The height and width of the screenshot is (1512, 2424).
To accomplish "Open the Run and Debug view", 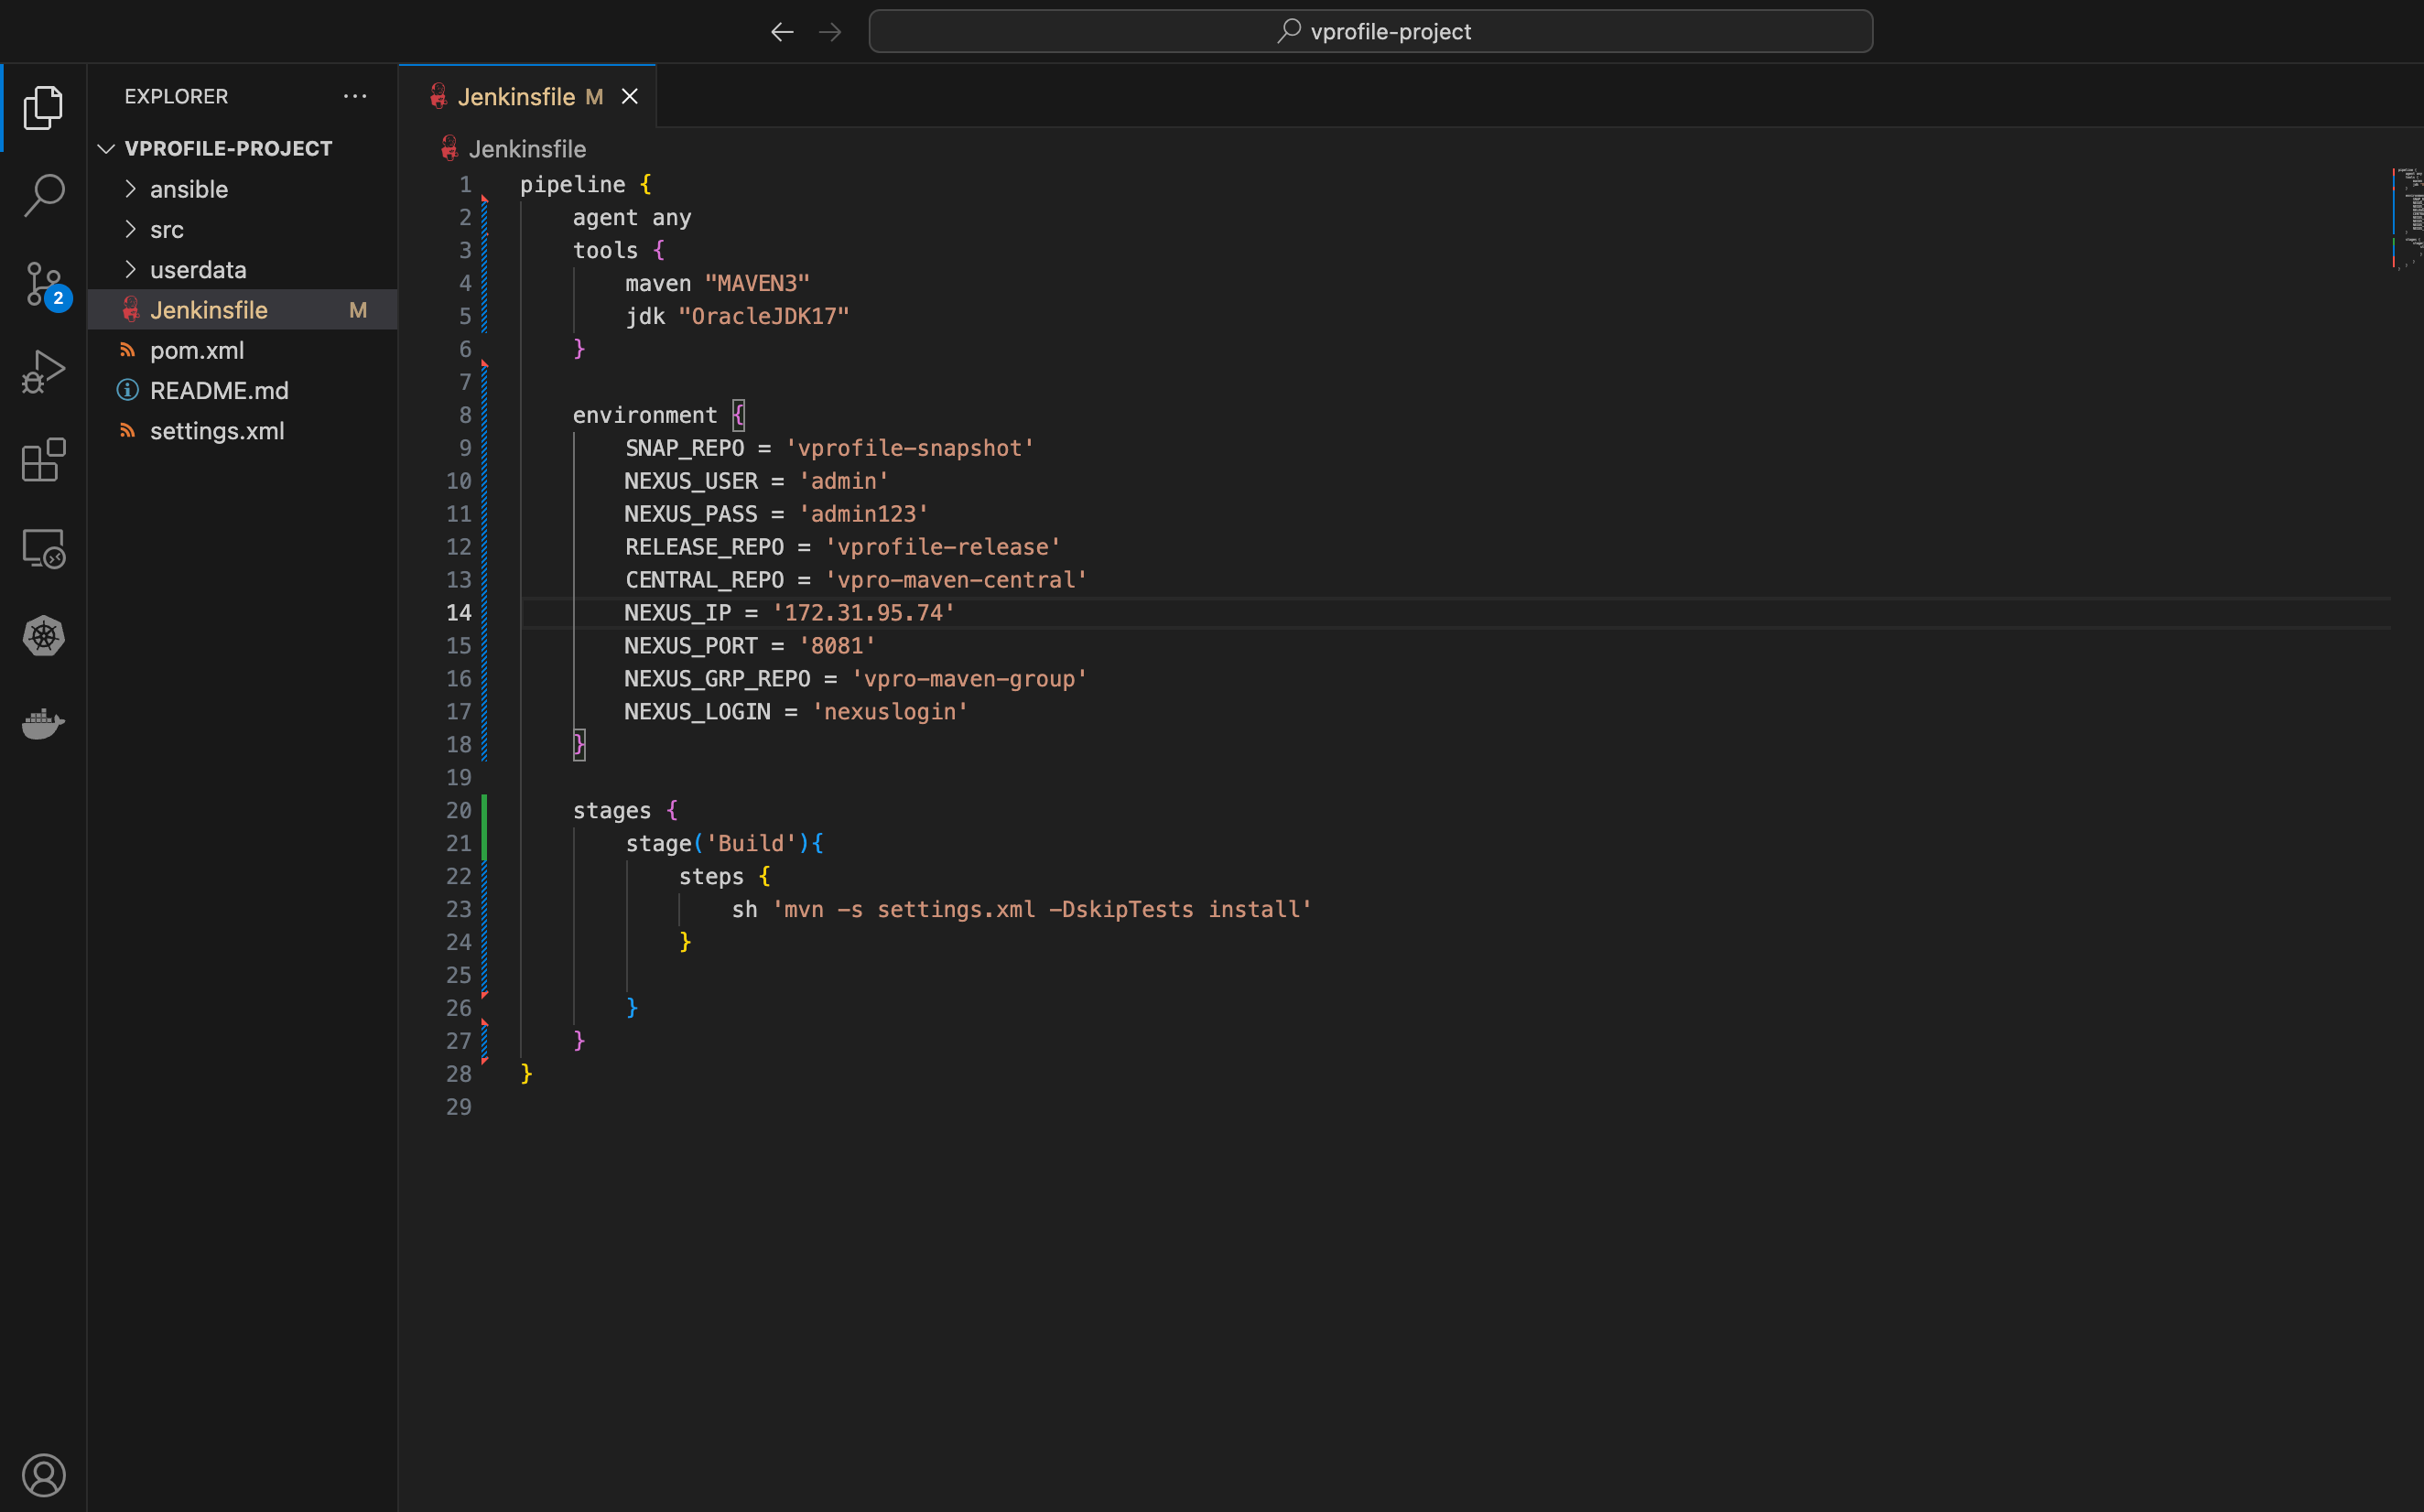I will coord(43,372).
